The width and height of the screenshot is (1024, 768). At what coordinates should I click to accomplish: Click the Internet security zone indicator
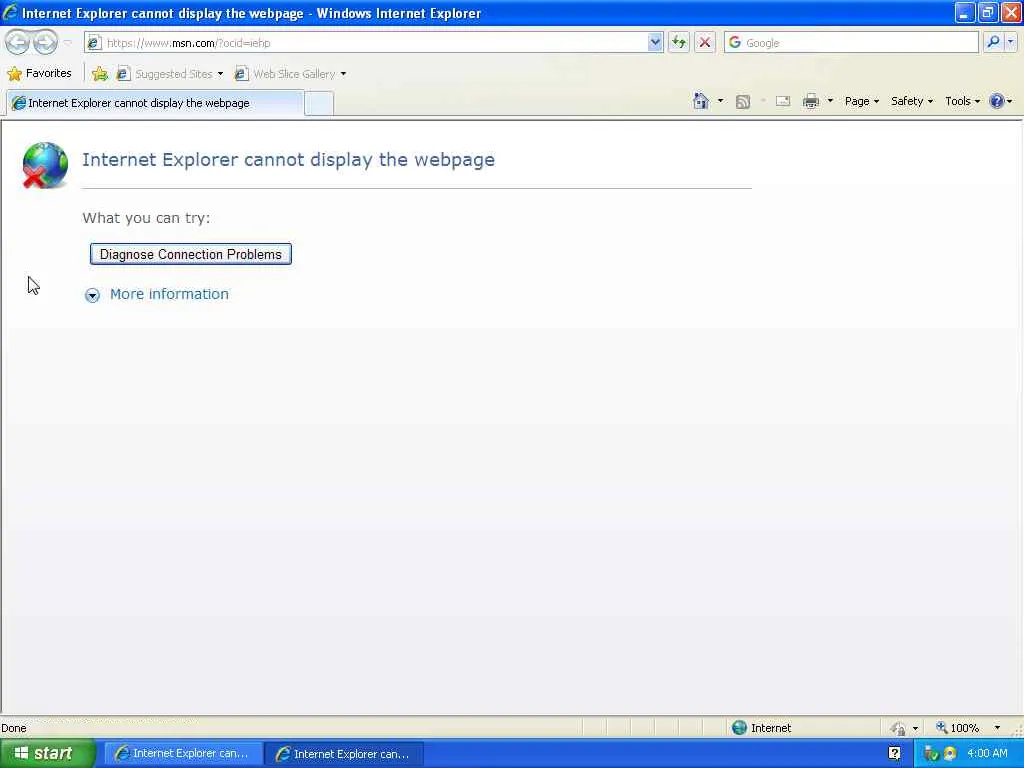click(761, 728)
